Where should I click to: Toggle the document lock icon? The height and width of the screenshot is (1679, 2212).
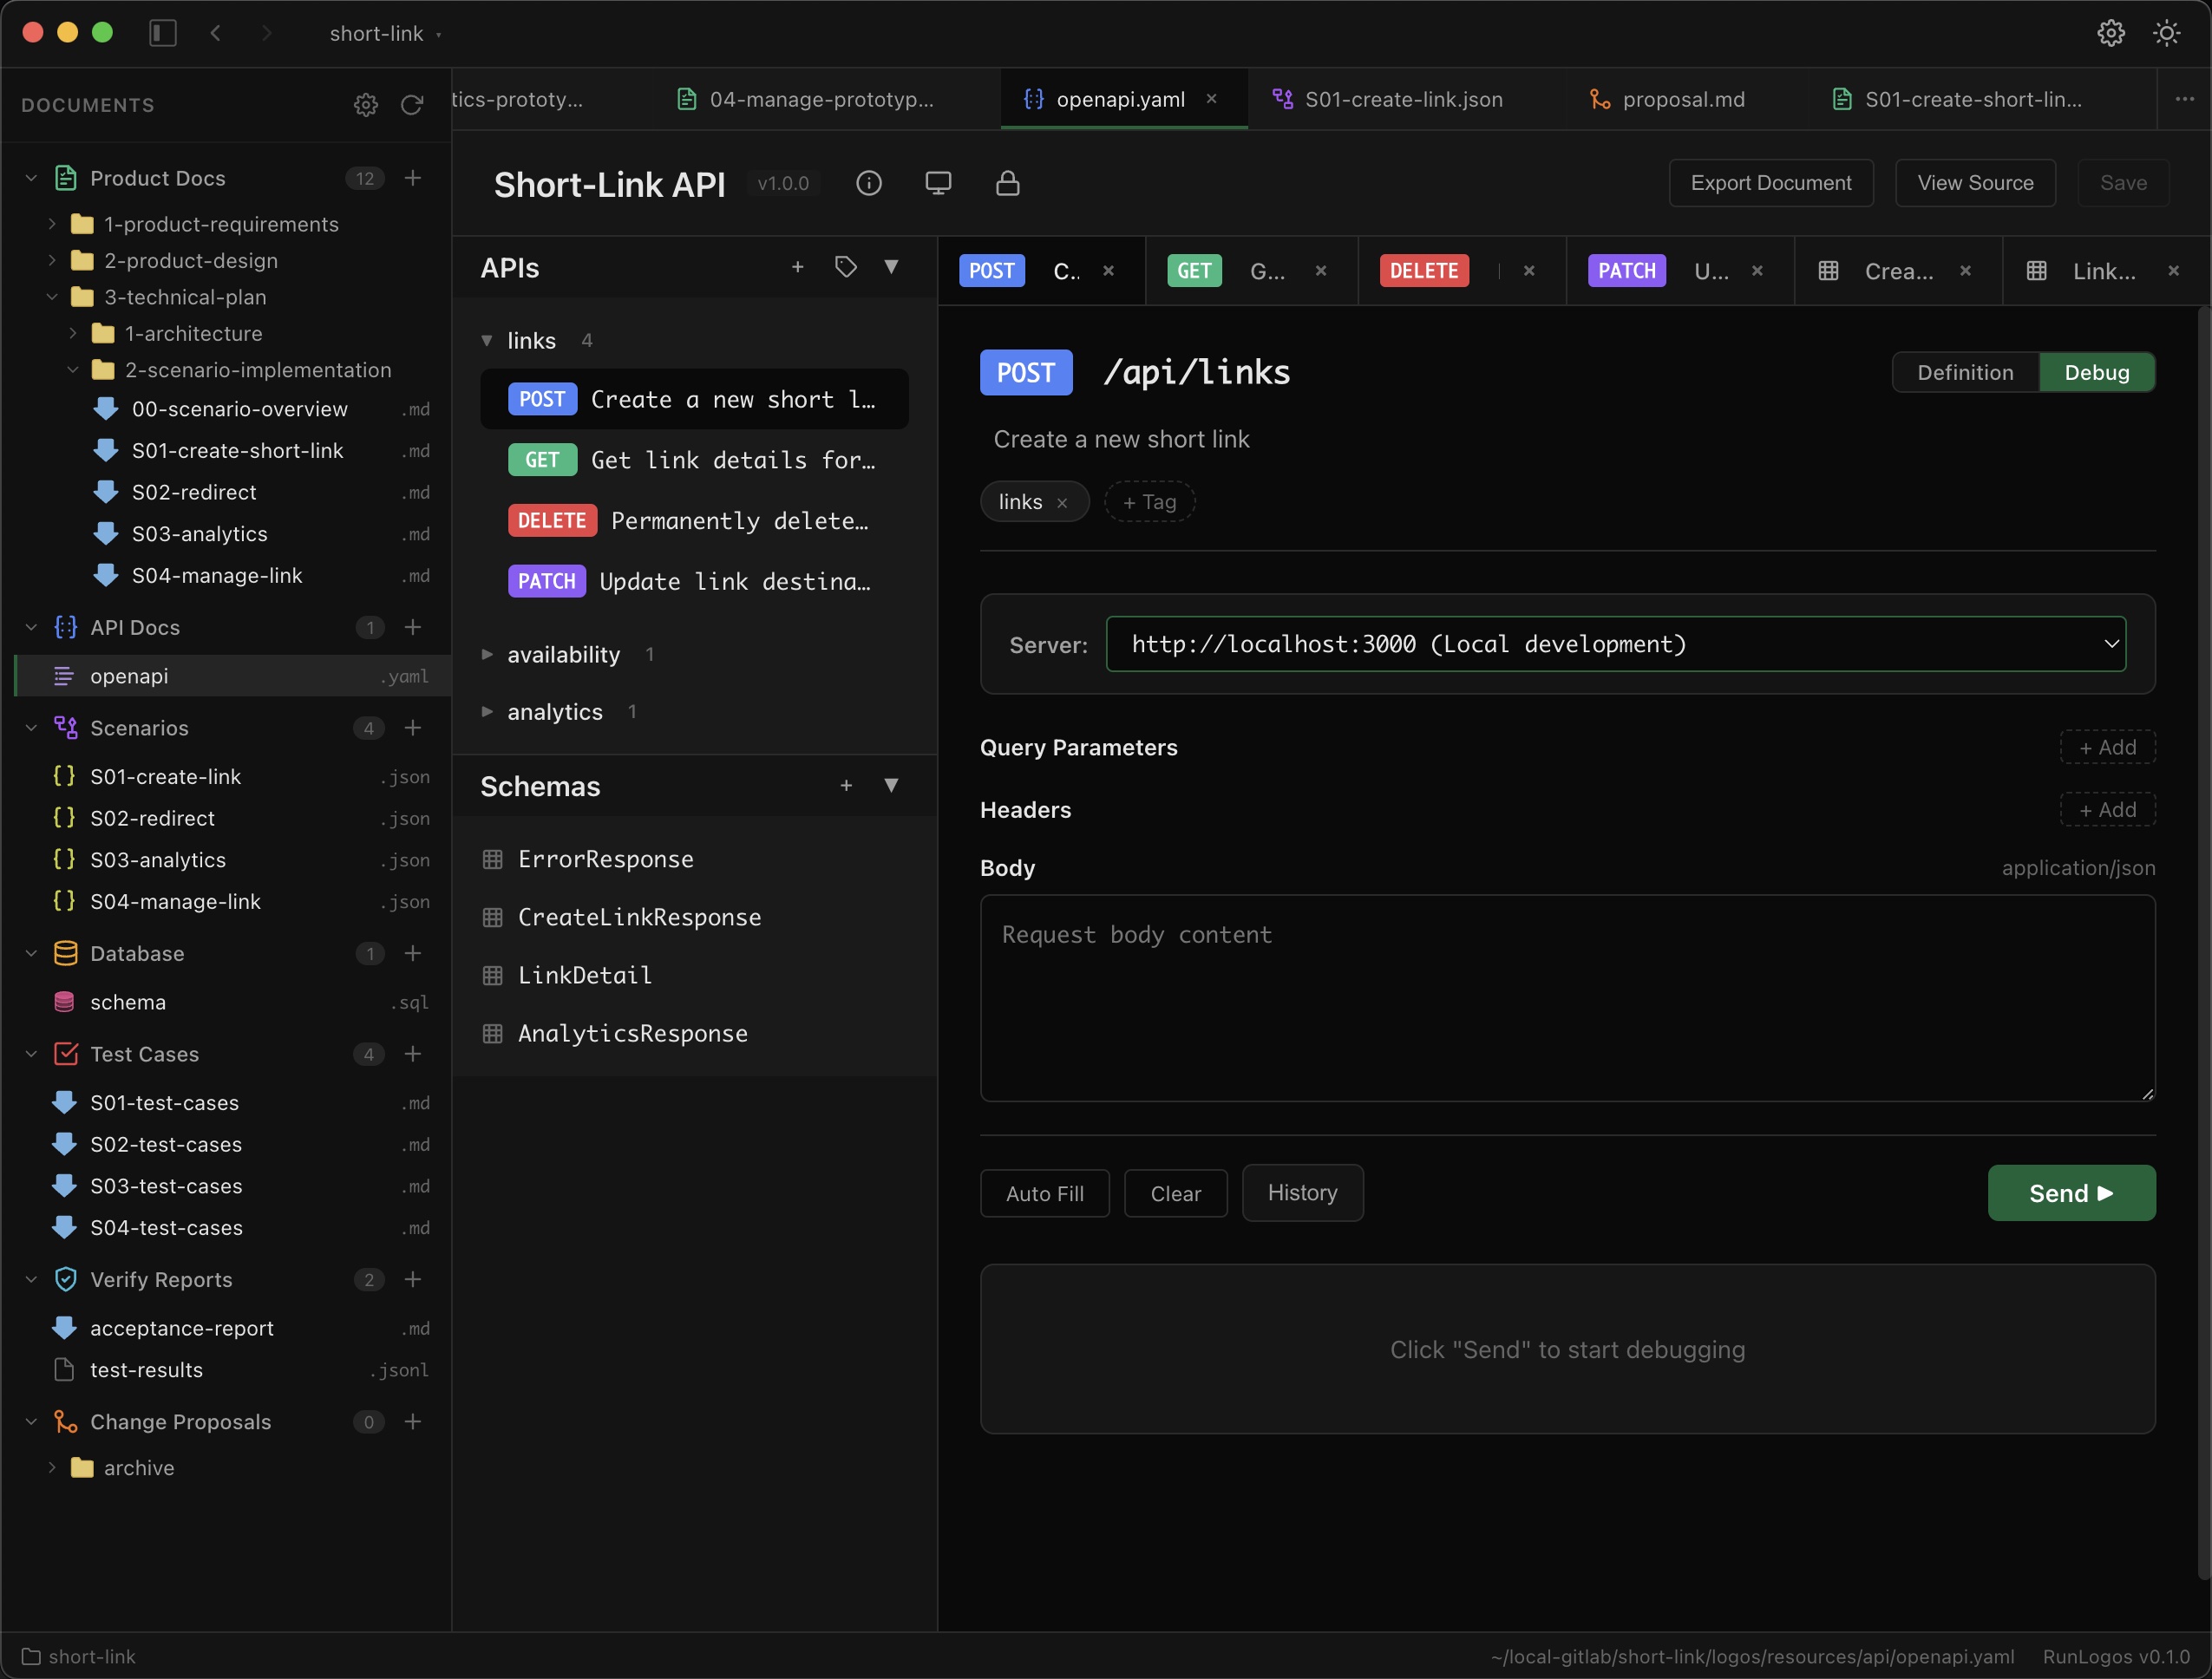point(1008,183)
